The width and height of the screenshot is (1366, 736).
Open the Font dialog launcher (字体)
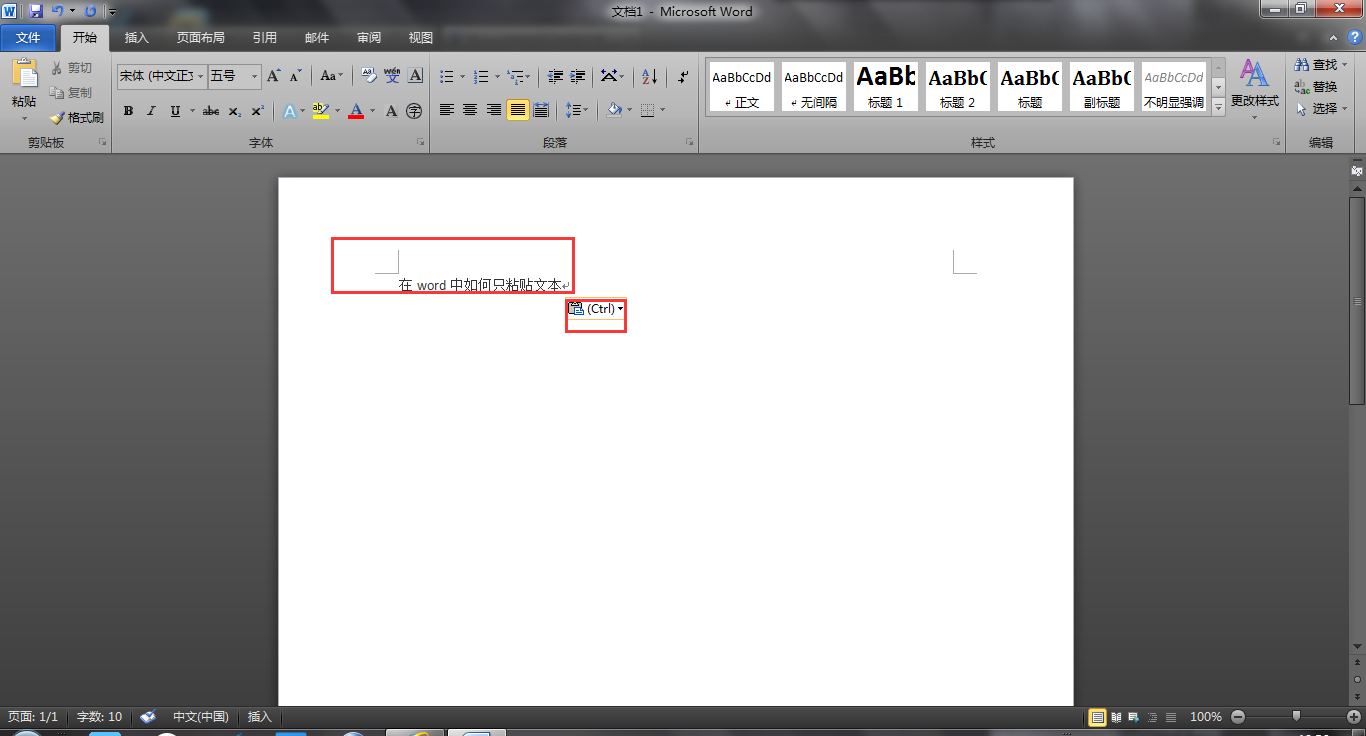[x=420, y=143]
